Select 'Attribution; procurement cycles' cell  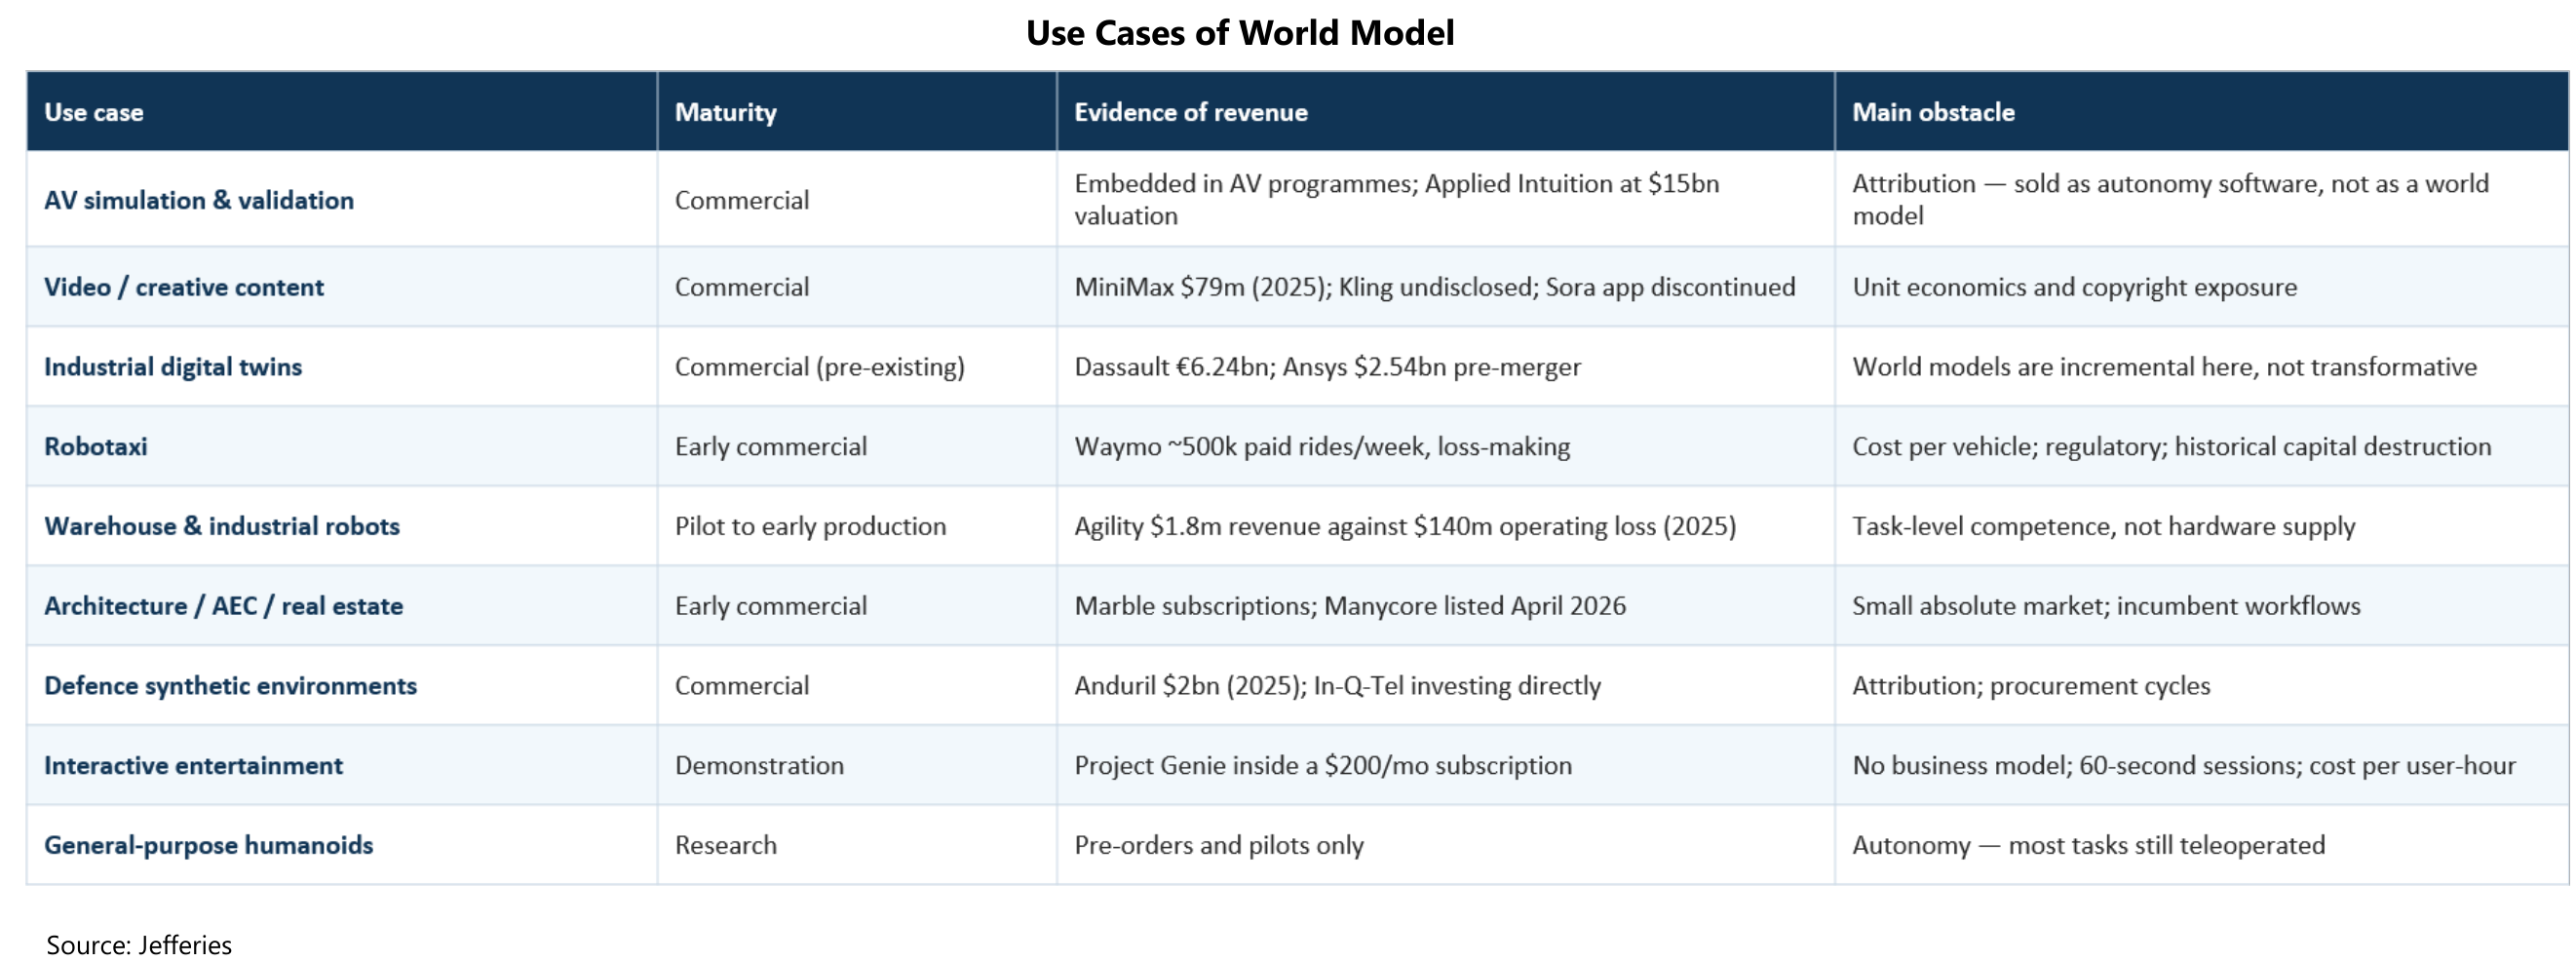point(2031,686)
